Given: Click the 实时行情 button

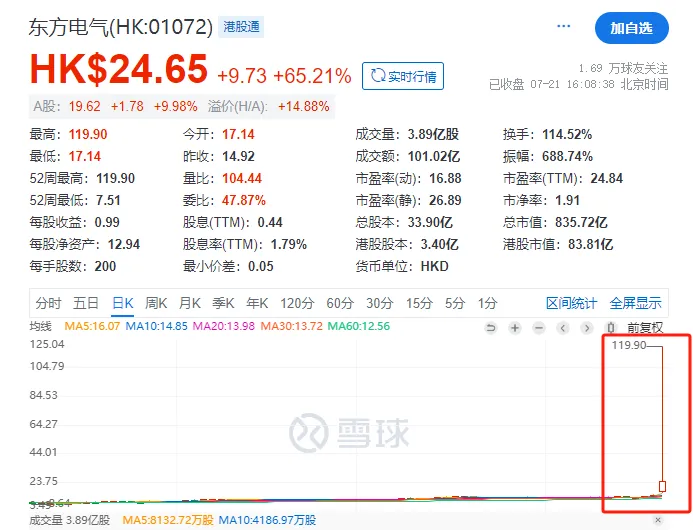Looking at the screenshot, I should click(x=403, y=76).
